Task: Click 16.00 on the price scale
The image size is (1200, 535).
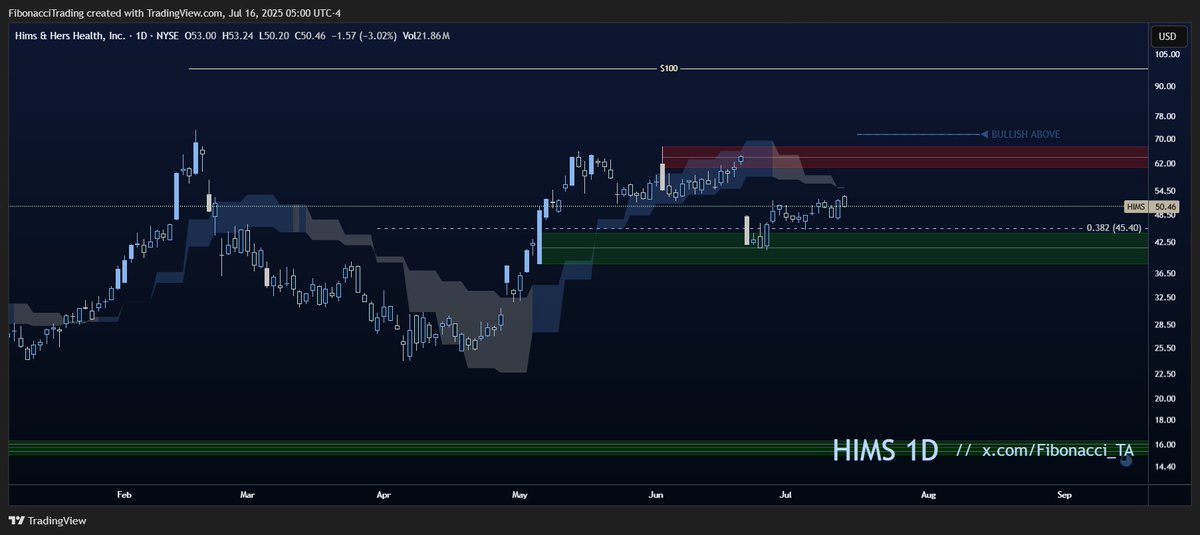Action: point(1164,444)
